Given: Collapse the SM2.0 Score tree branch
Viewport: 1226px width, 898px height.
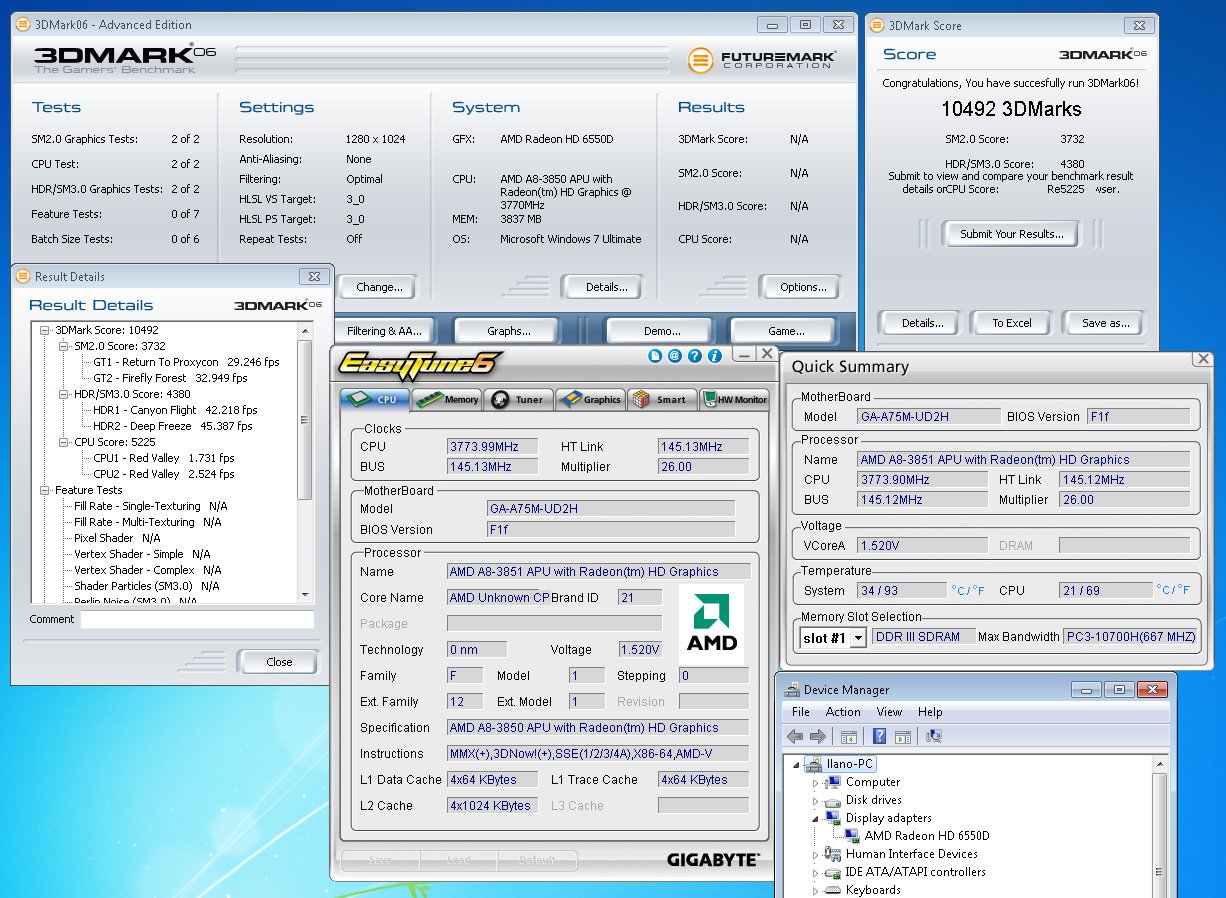Looking at the screenshot, I should [64, 346].
